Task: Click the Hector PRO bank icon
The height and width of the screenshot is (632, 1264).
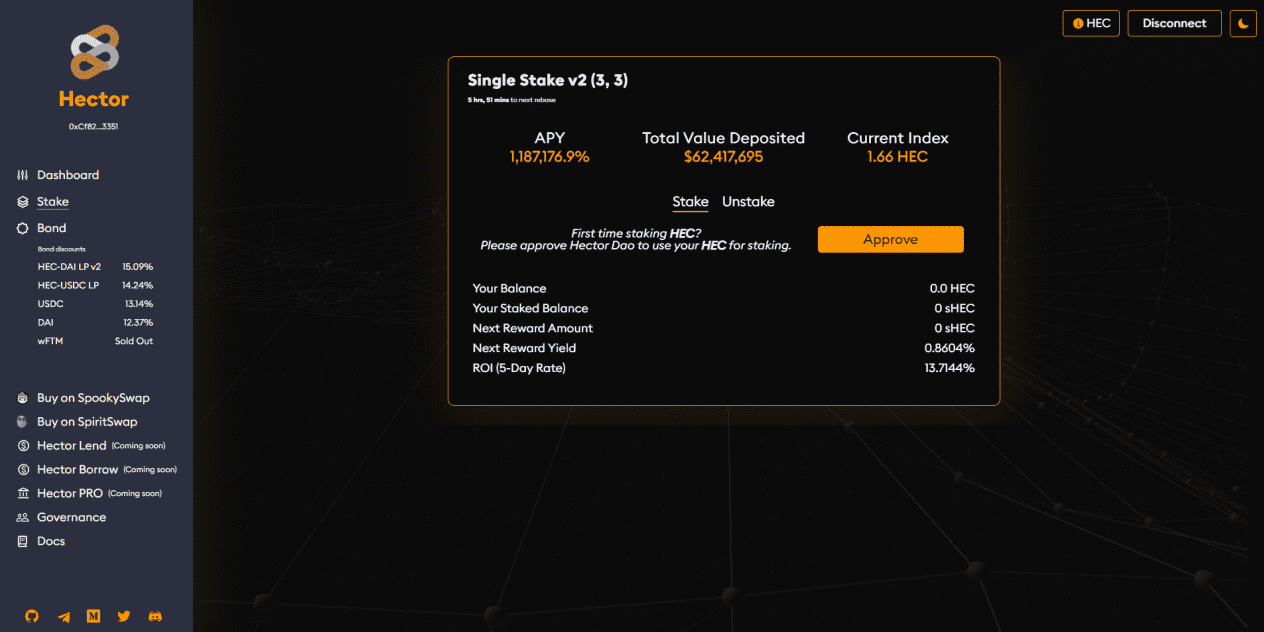Action: pyautogui.click(x=23, y=494)
